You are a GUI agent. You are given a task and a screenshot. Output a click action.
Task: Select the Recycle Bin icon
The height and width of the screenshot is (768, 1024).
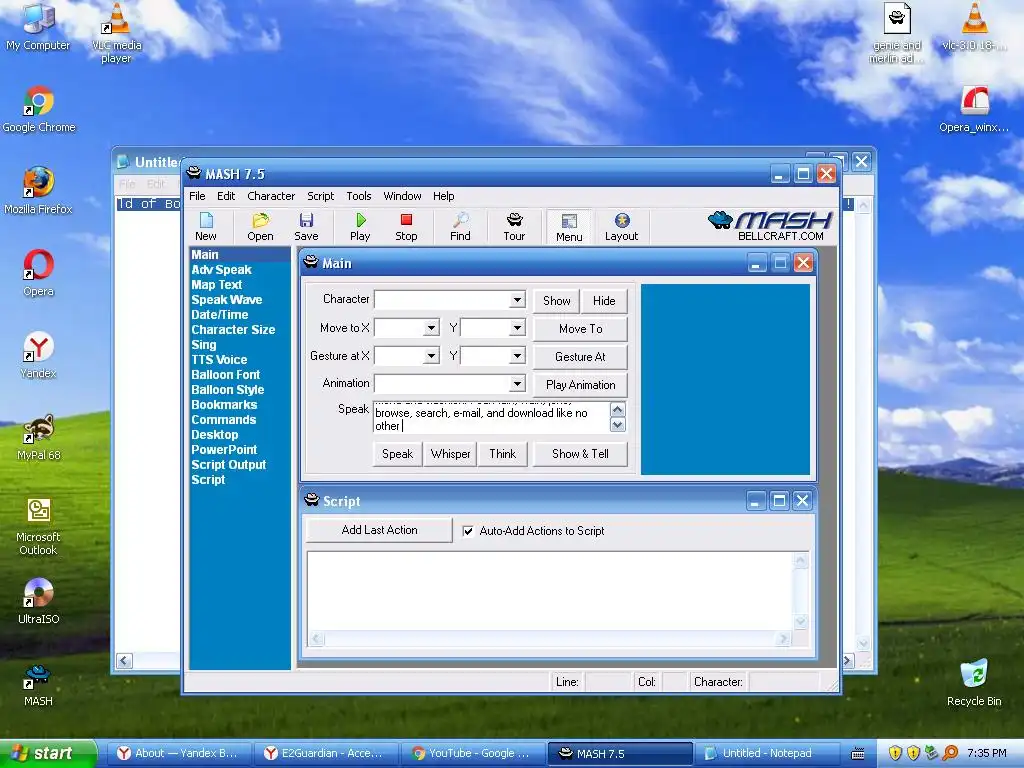coord(974,683)
